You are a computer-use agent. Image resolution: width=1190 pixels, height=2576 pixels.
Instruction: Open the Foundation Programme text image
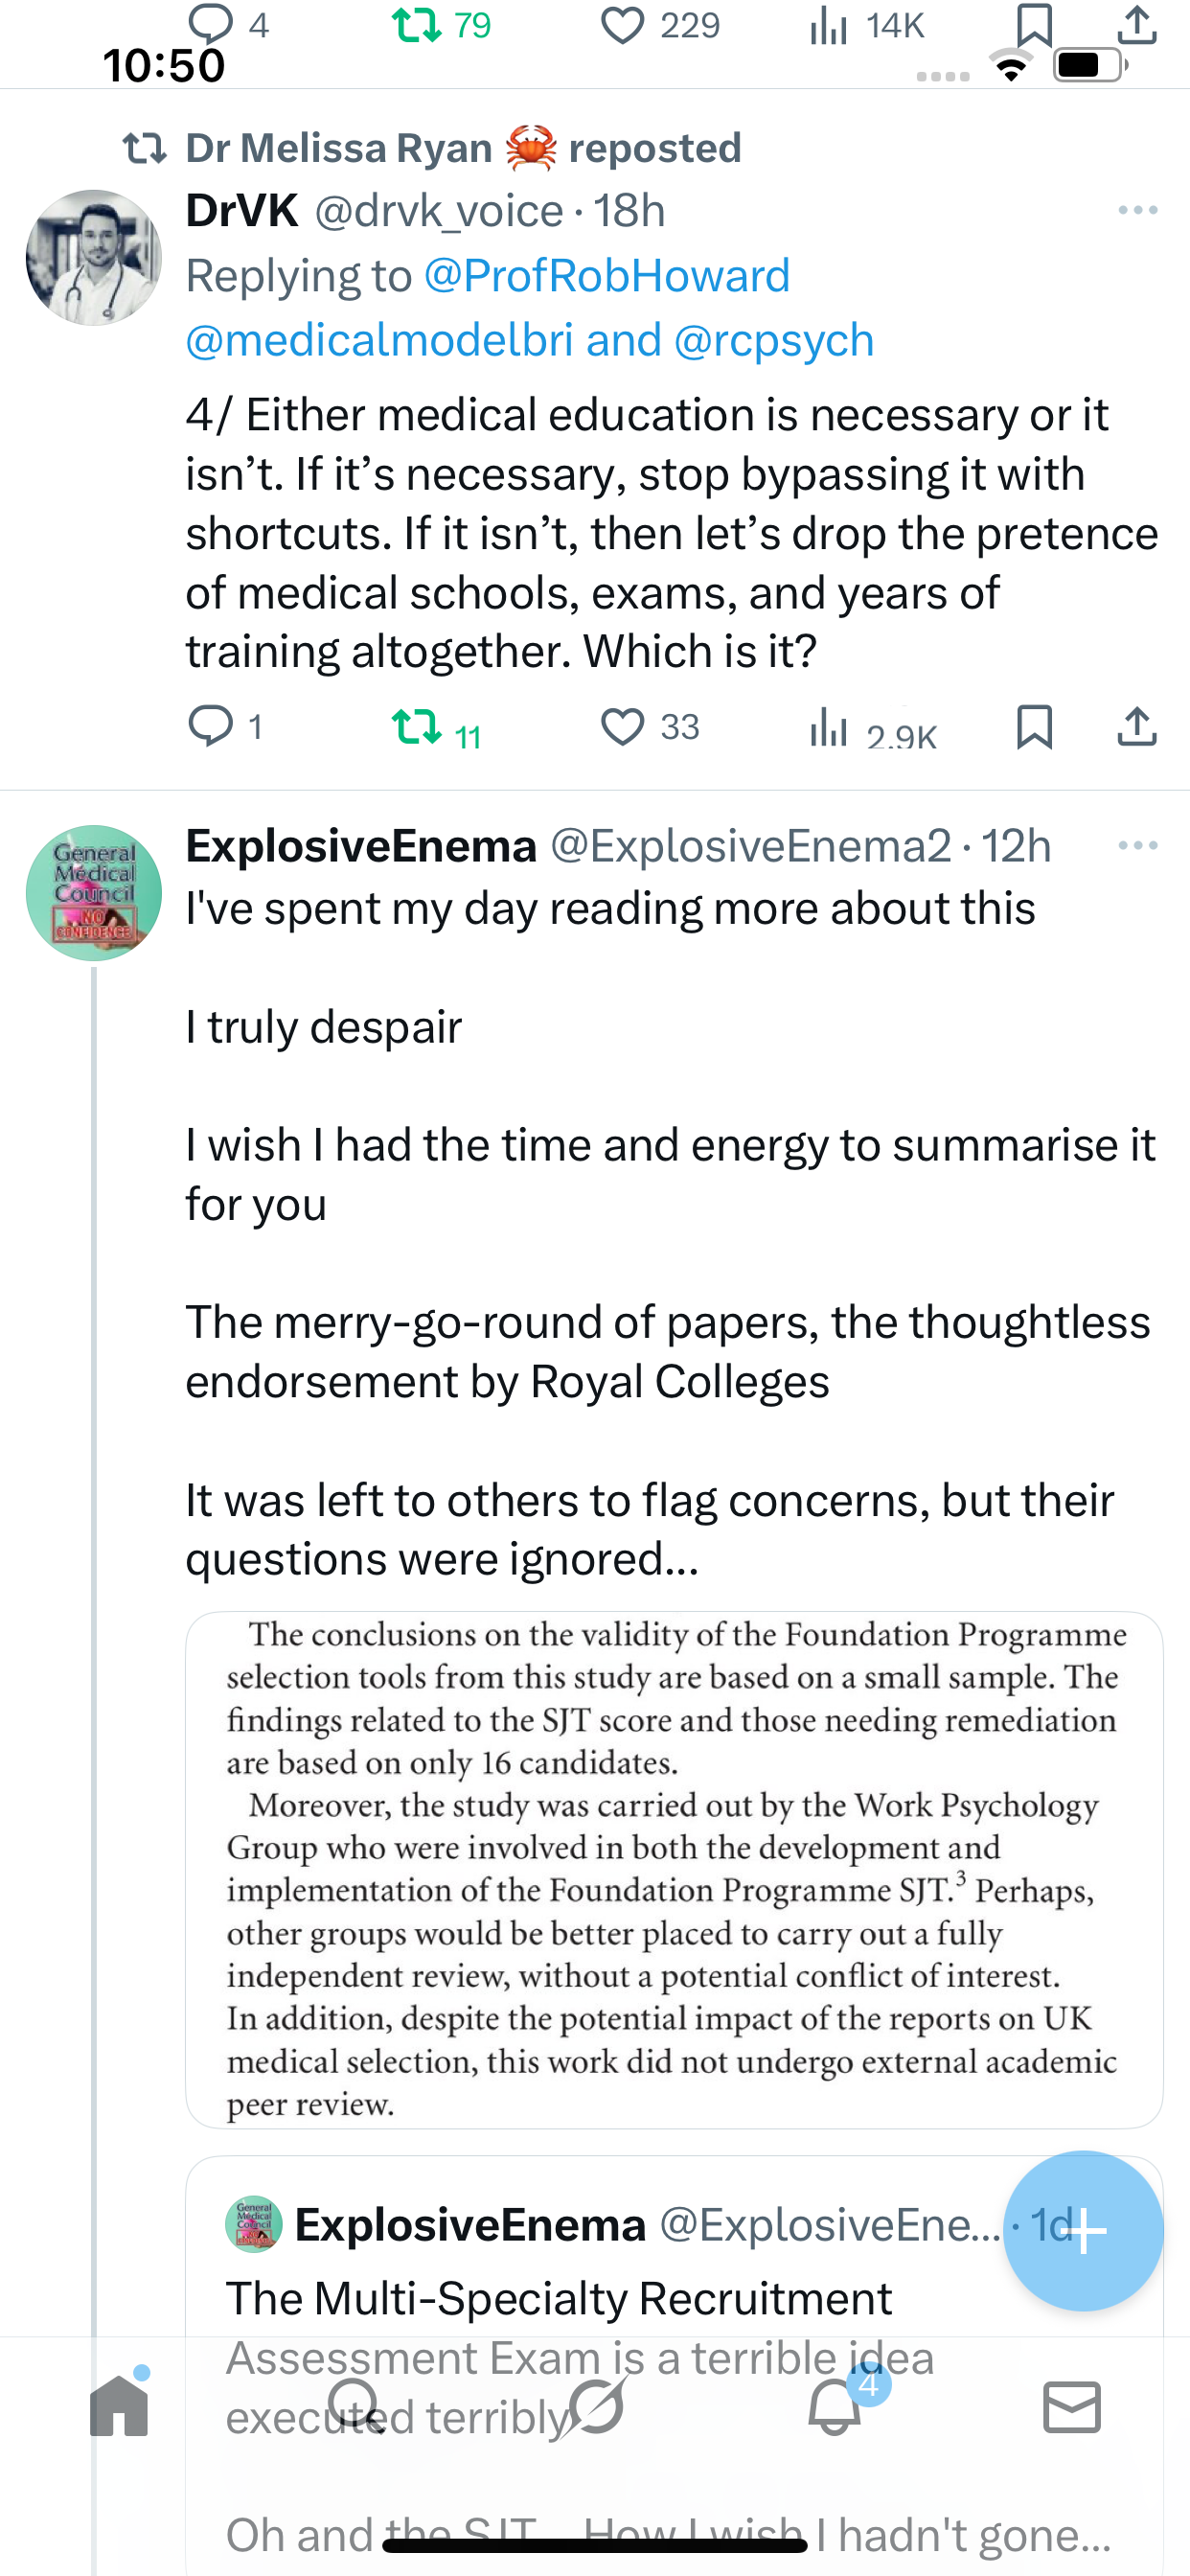pyautogui.click(x=674, y=1869)
